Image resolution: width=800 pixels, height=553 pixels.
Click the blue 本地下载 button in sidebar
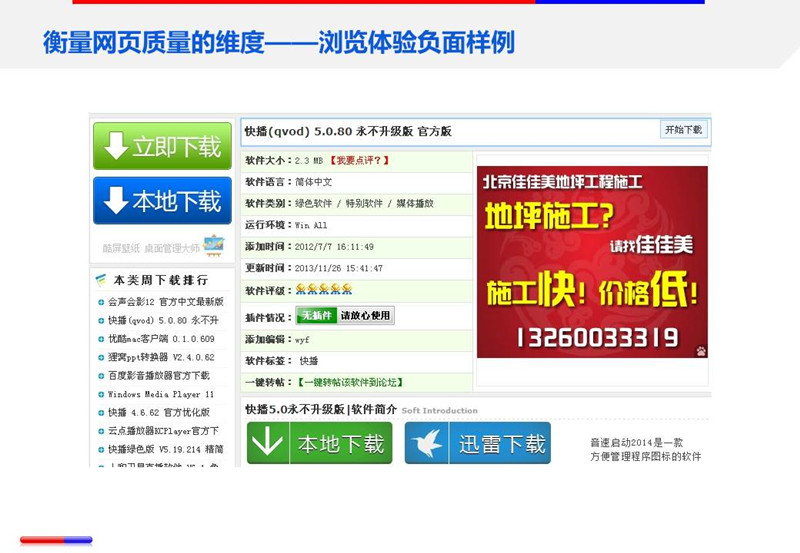[162, 201]
